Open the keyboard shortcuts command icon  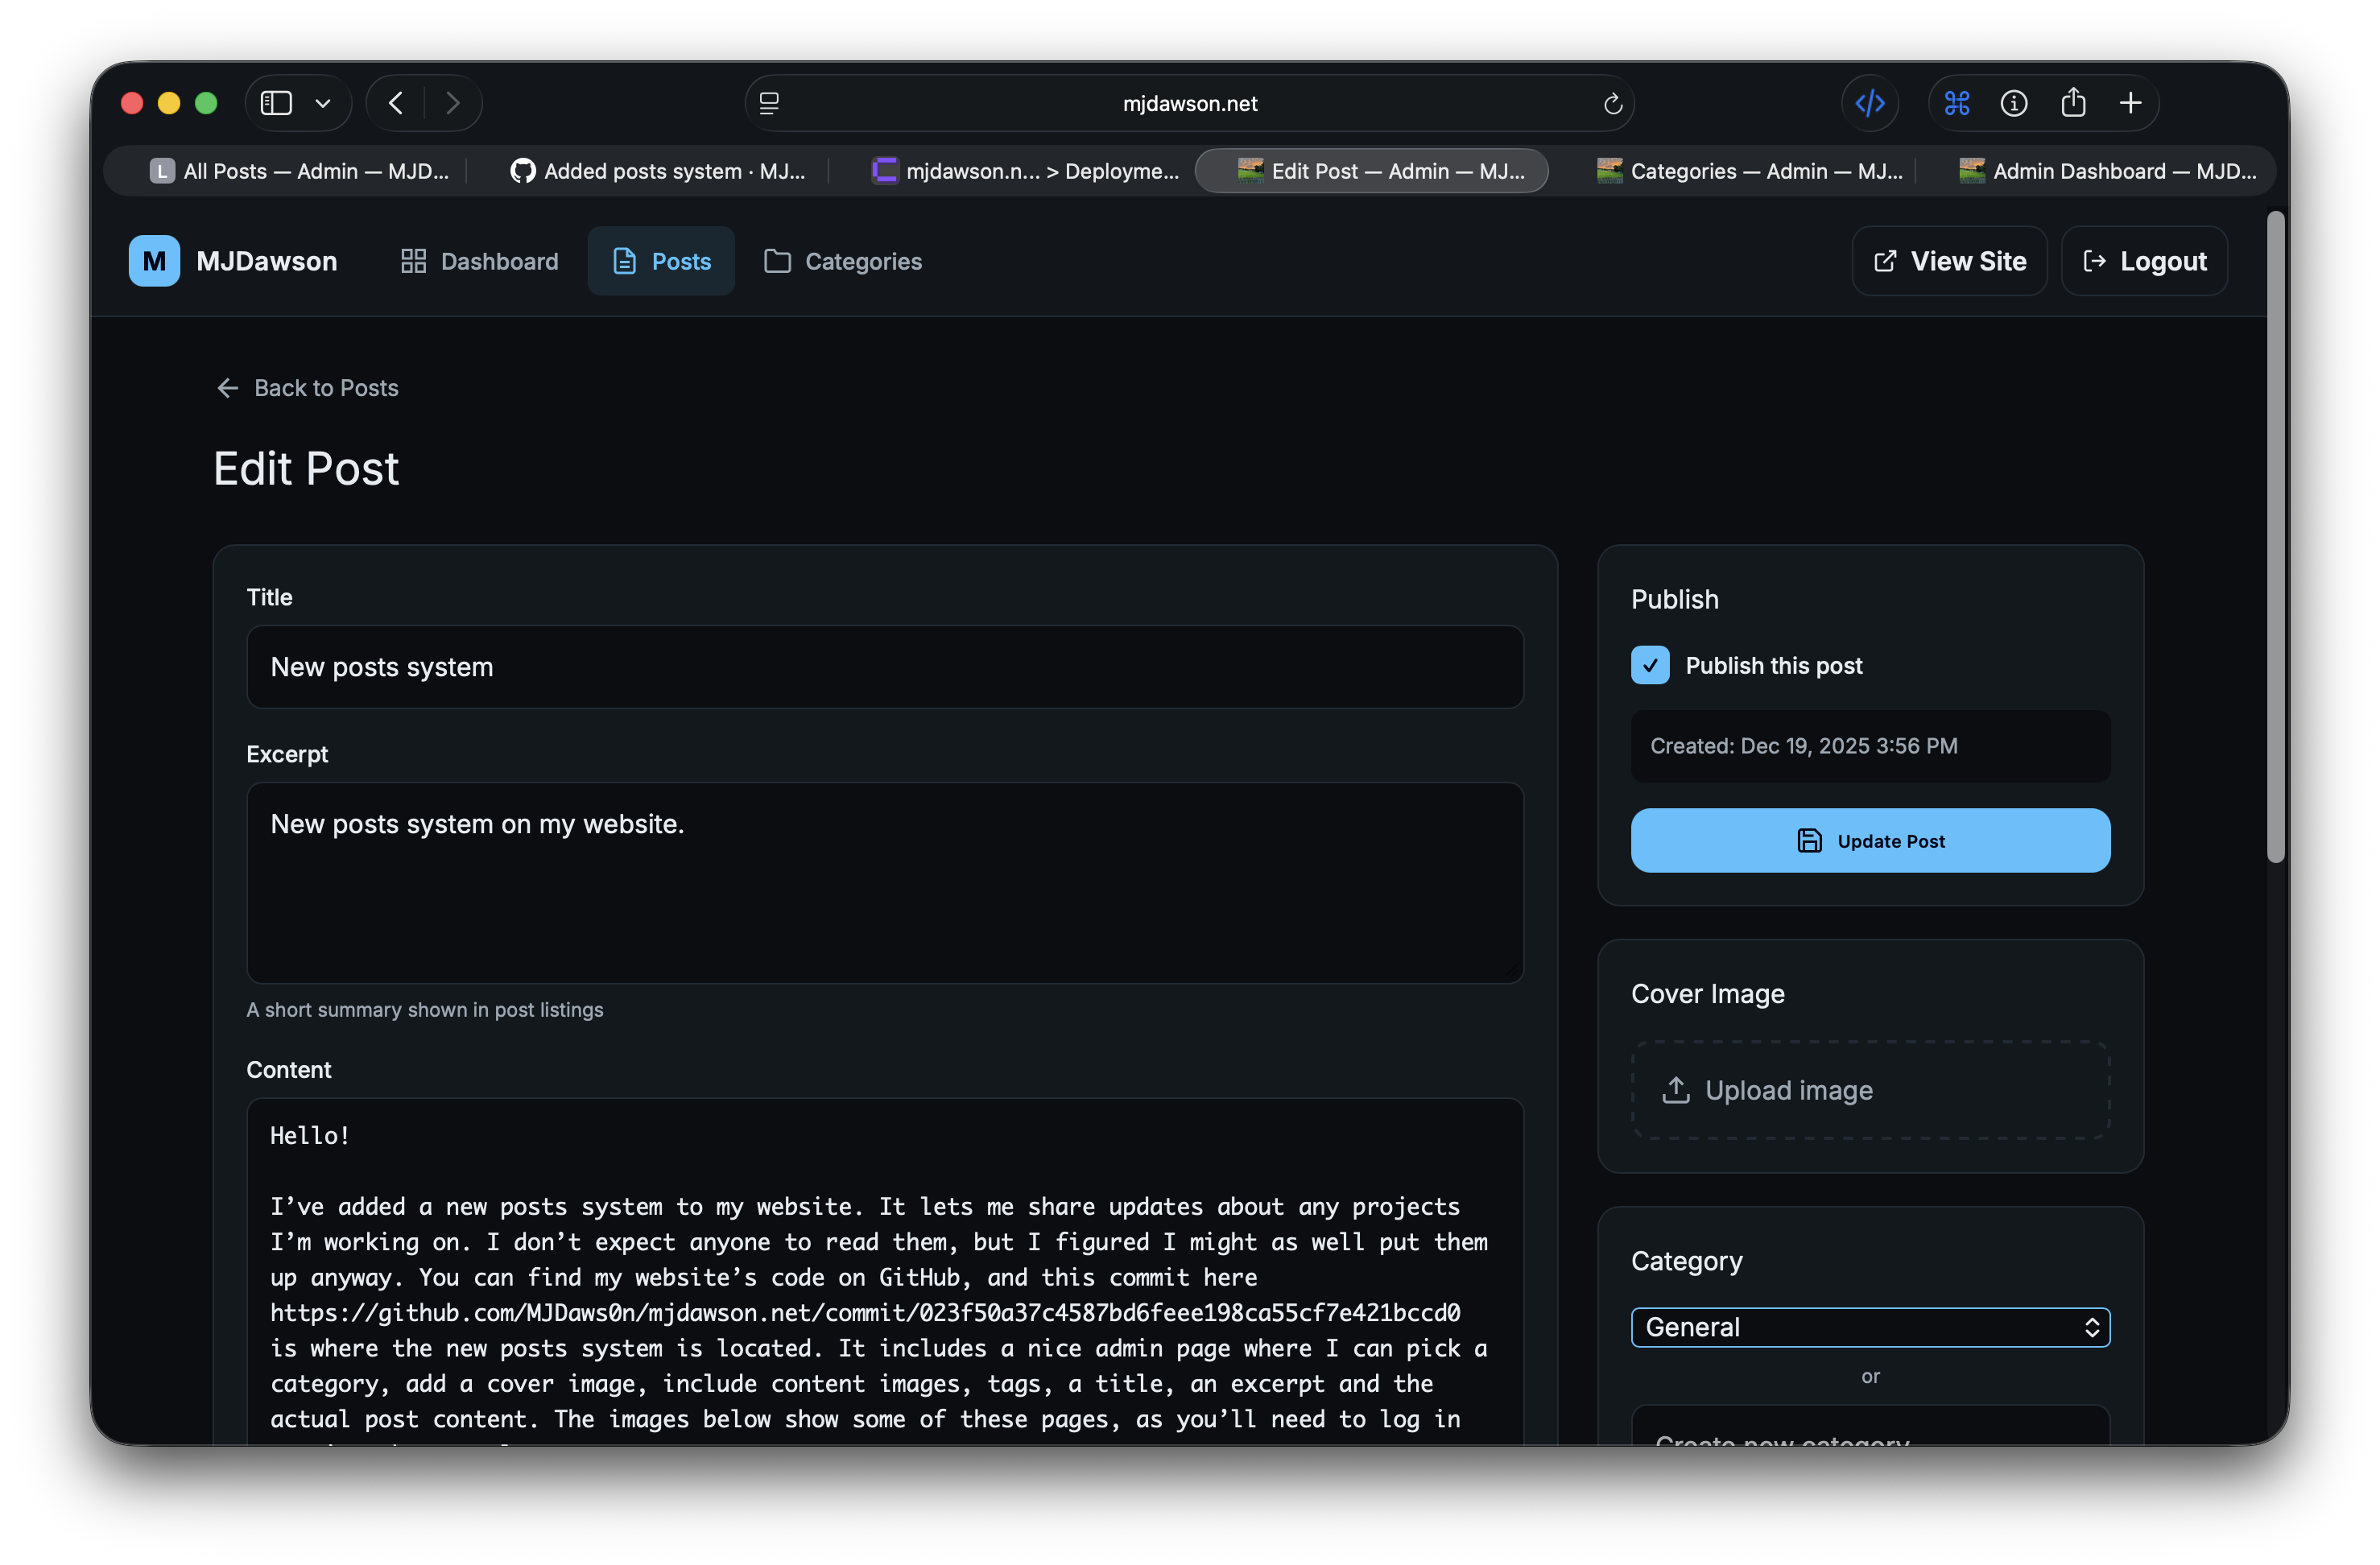1957,102
